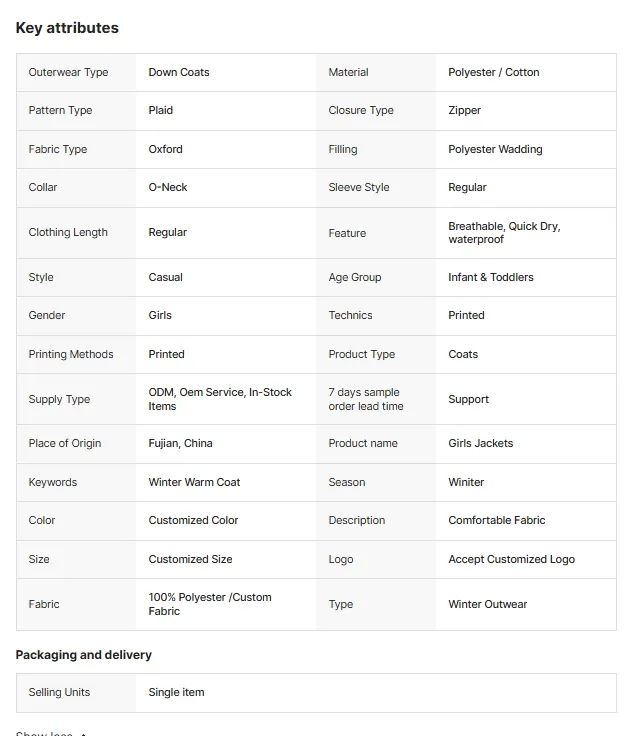Click the 100% Polyester /Custom Fabric value

pyautogui.click(x=210, y=604)
